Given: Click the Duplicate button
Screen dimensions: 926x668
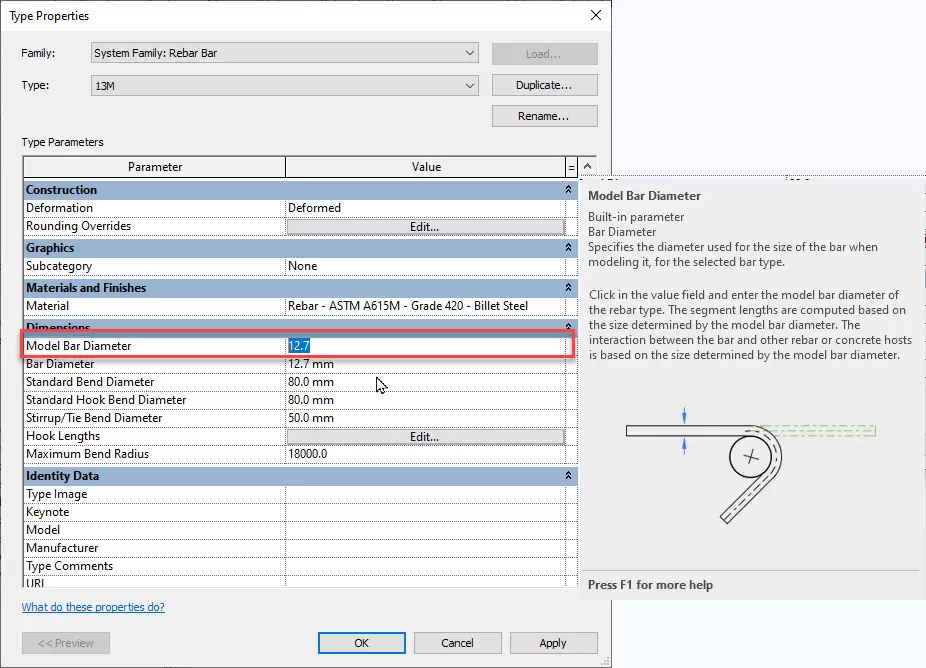Looking at the screenshot, I should [x=544, y=86].
